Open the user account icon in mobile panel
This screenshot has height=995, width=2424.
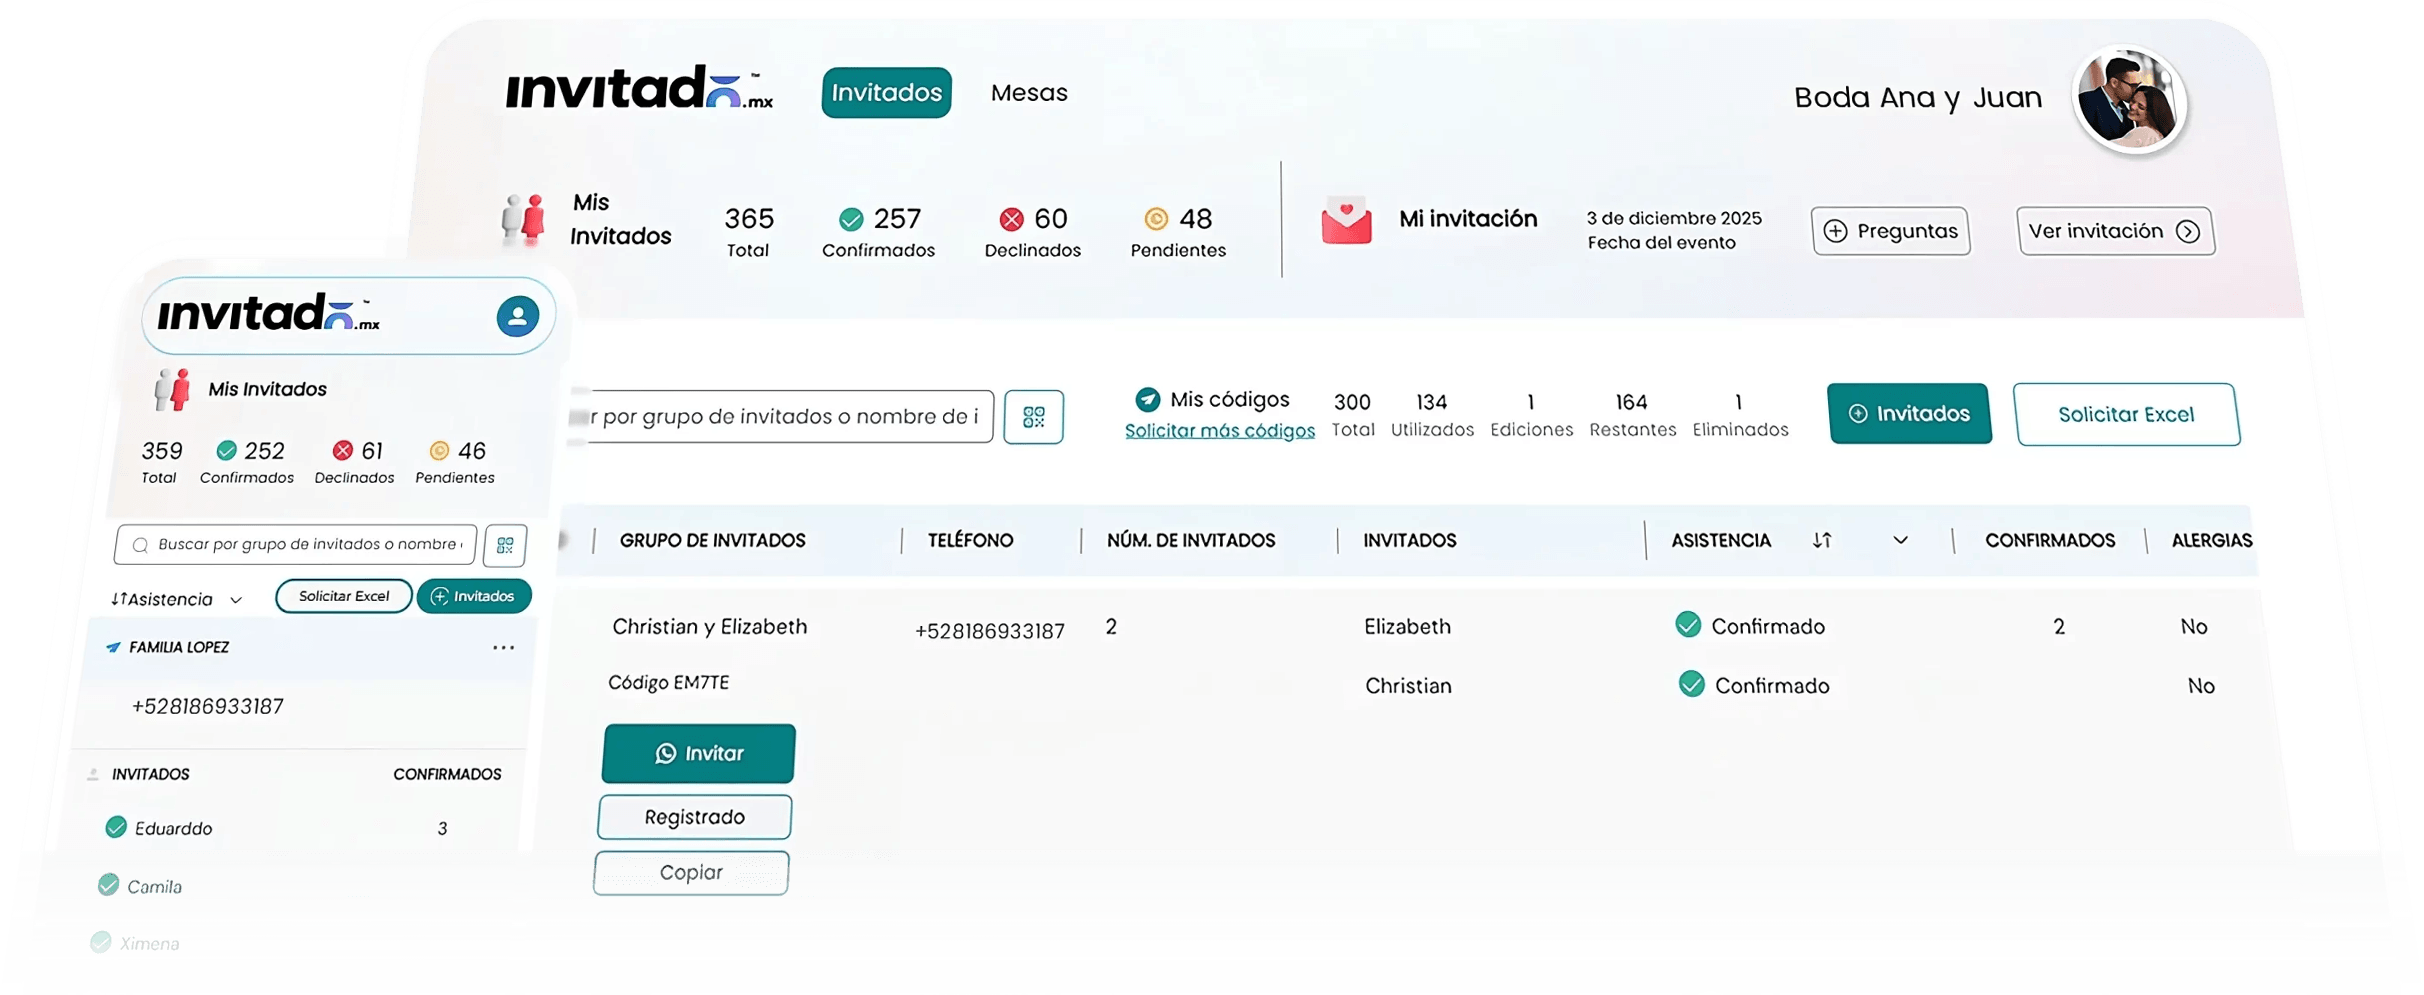point(517,316)
